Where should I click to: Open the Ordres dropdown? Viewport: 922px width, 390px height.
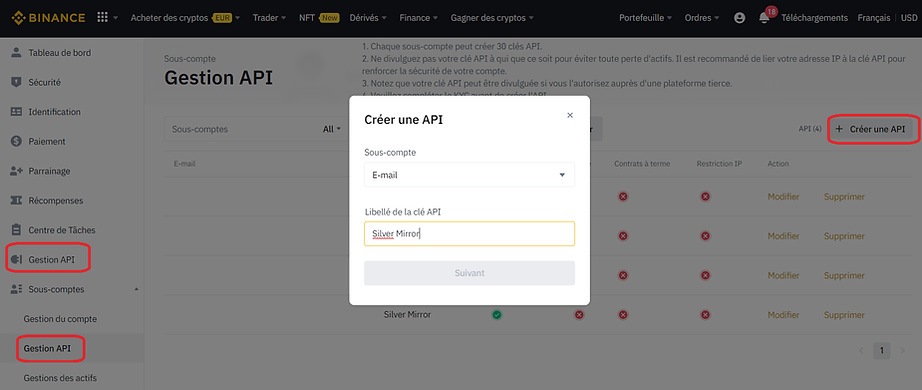(x=702, y=18)
